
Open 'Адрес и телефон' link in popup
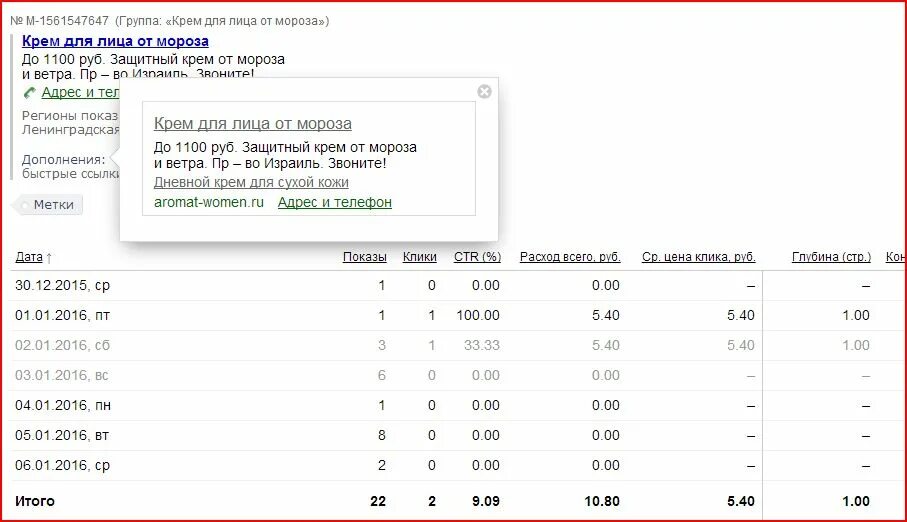(x=335, y=202)
